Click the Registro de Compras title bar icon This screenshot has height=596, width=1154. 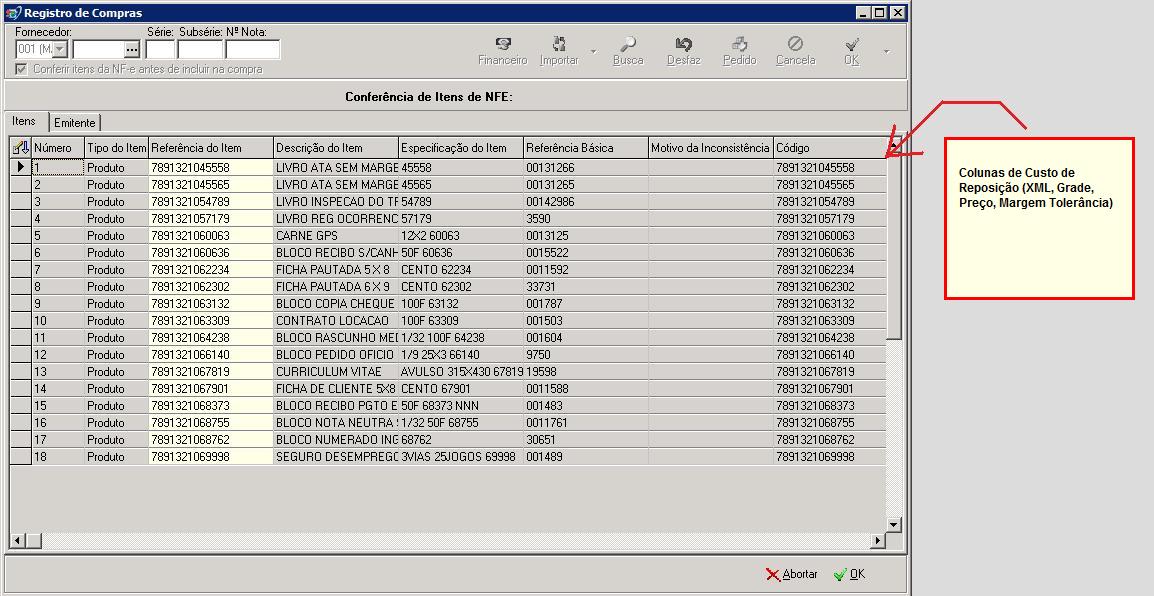pyautogui.click(x=13, y=13)
